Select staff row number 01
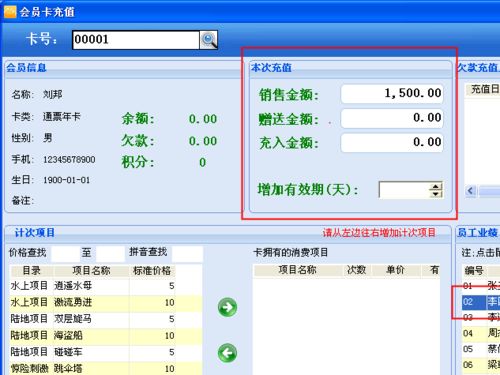Screen dimensions: 500x375 point(481,286)
